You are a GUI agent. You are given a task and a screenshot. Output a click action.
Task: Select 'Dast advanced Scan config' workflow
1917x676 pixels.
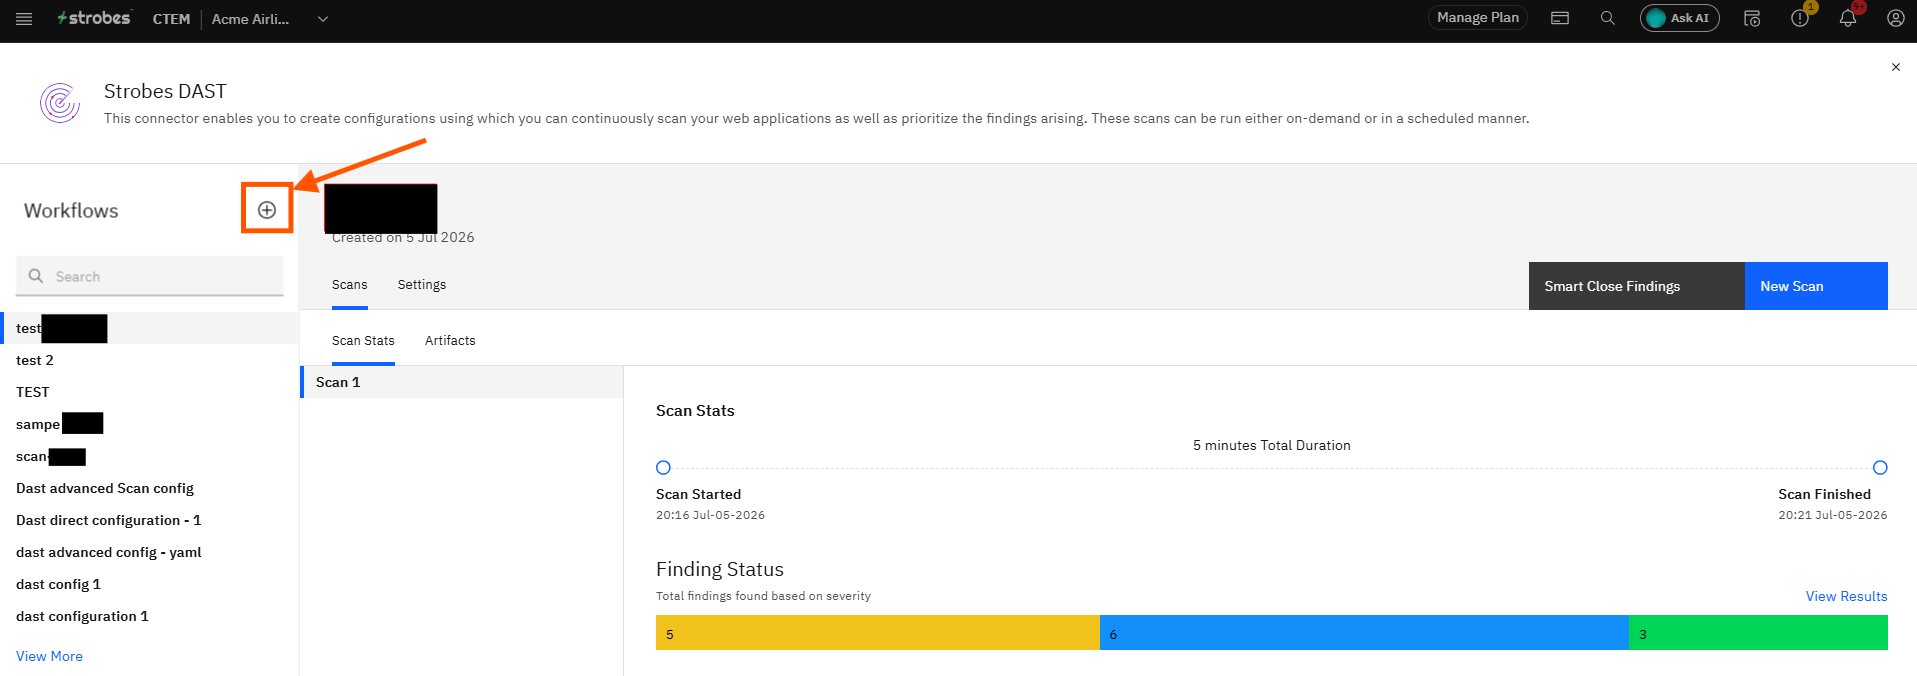pos(150,488)
